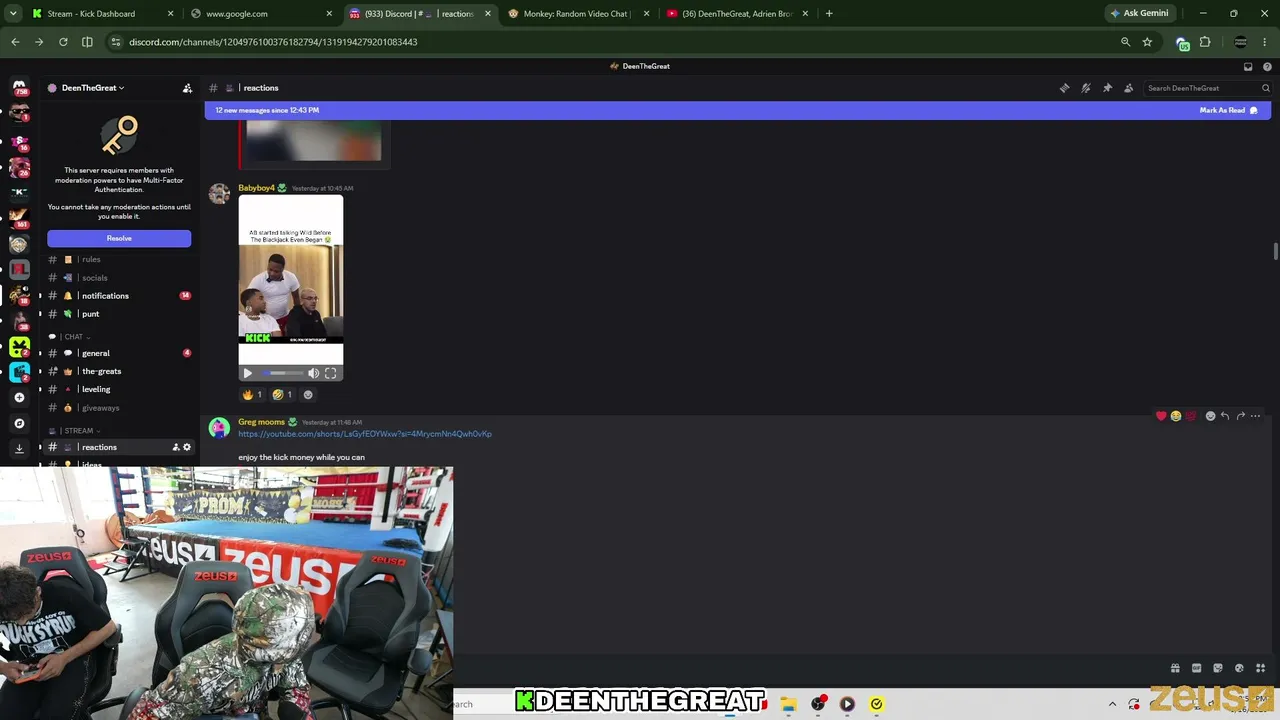This screenshot has height=720, width=1280.
Task: Click the Ask Gemini button
Action: pyautogui.click(x=1139, y=14)
